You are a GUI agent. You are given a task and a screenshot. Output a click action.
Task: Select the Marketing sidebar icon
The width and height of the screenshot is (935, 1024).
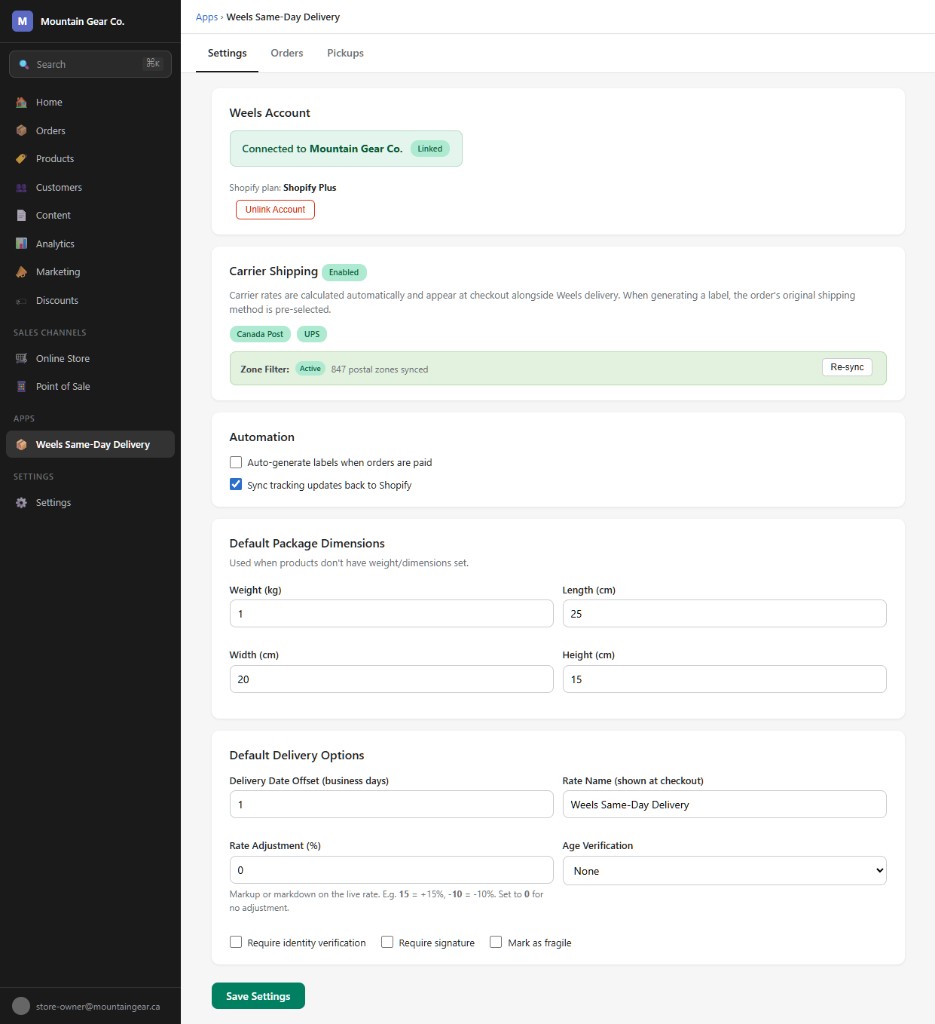point(22,271)
